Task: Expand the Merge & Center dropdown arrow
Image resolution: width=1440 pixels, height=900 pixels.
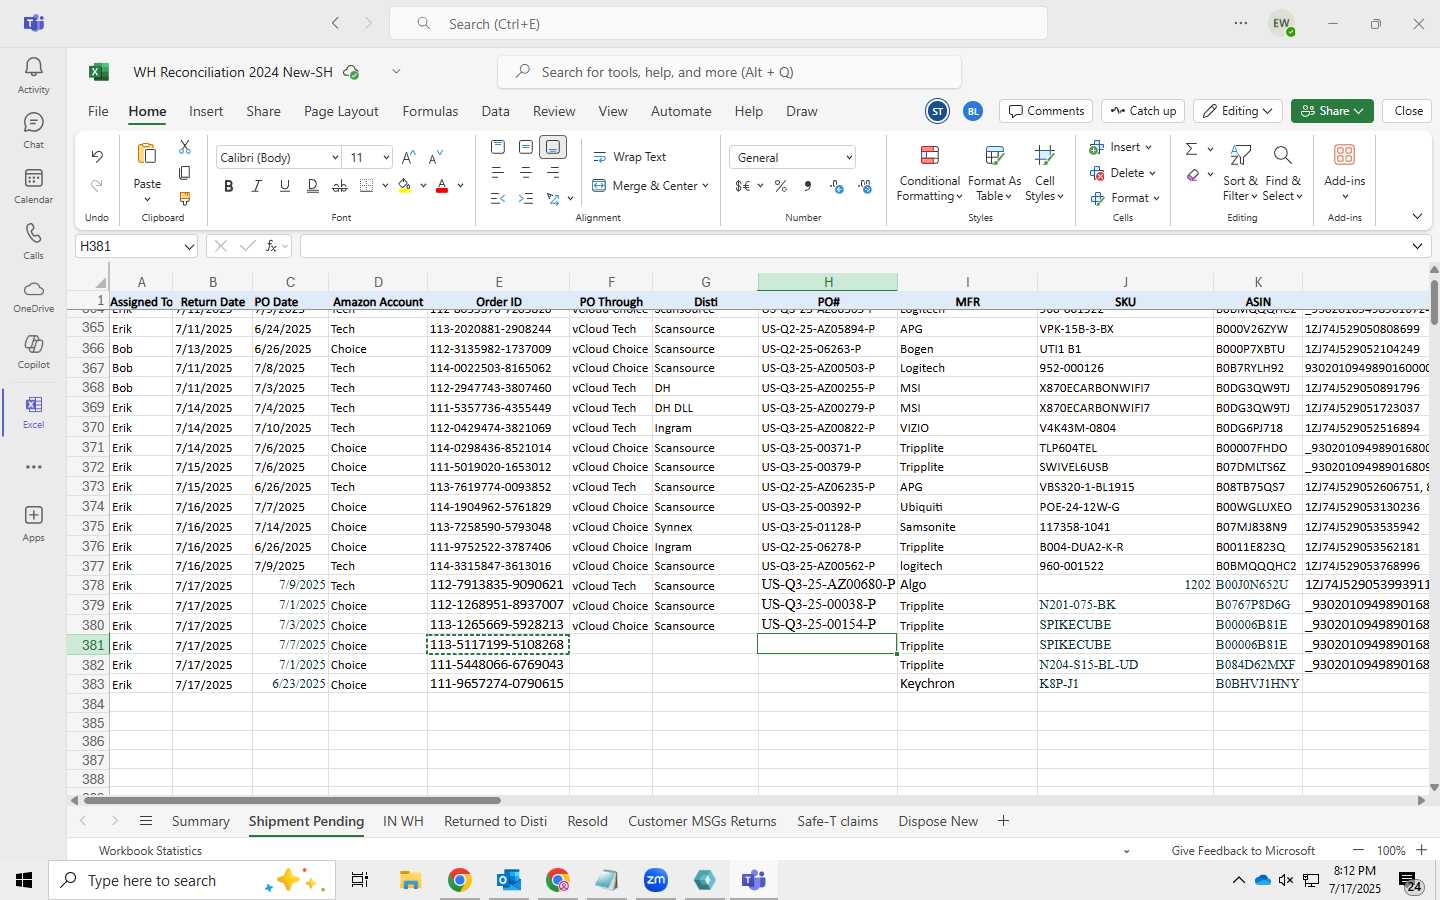Action: (706, 186)
